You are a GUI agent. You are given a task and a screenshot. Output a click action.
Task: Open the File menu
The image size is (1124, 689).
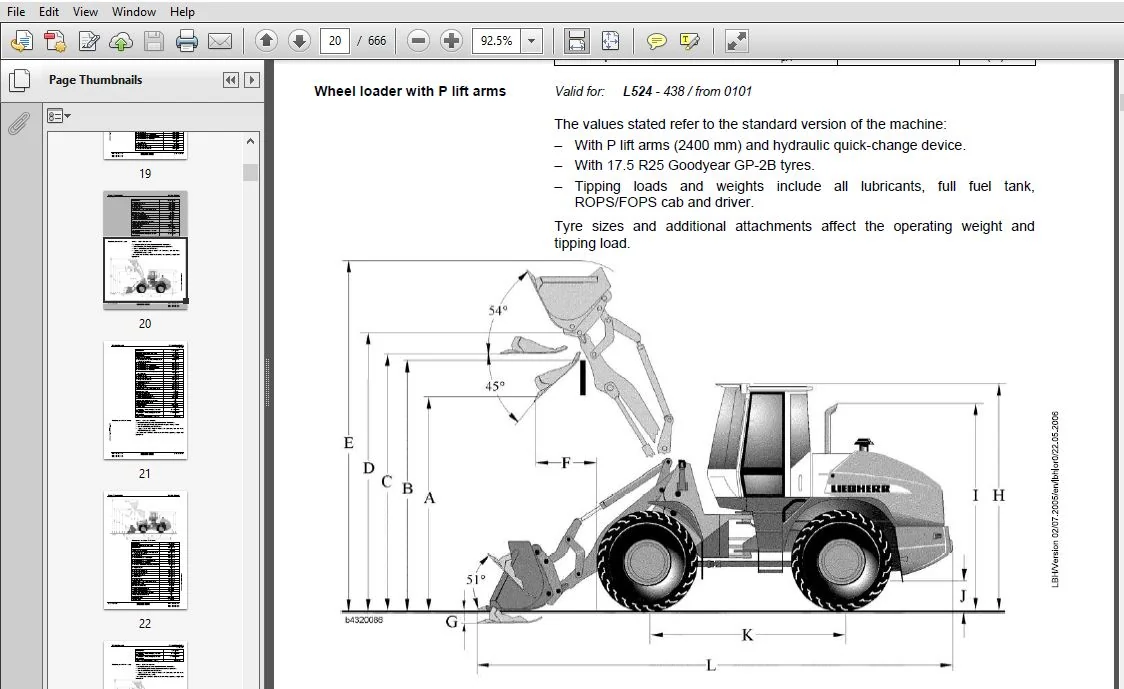pyautogui.click(x=16, y=11)
